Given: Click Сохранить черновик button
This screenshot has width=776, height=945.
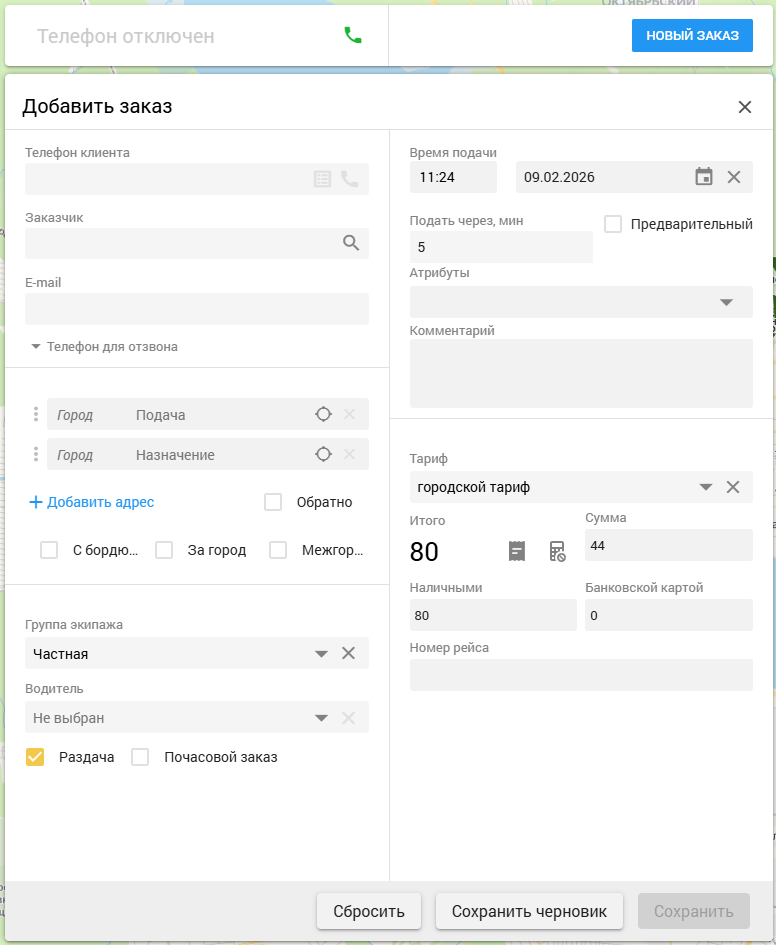Looking at the screenshot, I should (529, 911).
